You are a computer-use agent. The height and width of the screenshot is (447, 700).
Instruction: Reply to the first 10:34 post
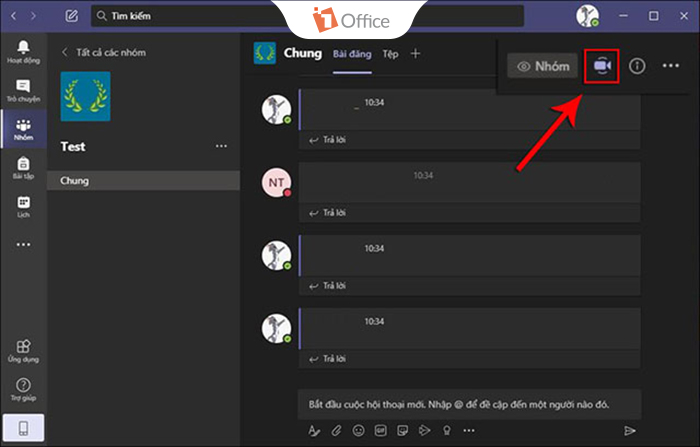(x=327, y=140)
